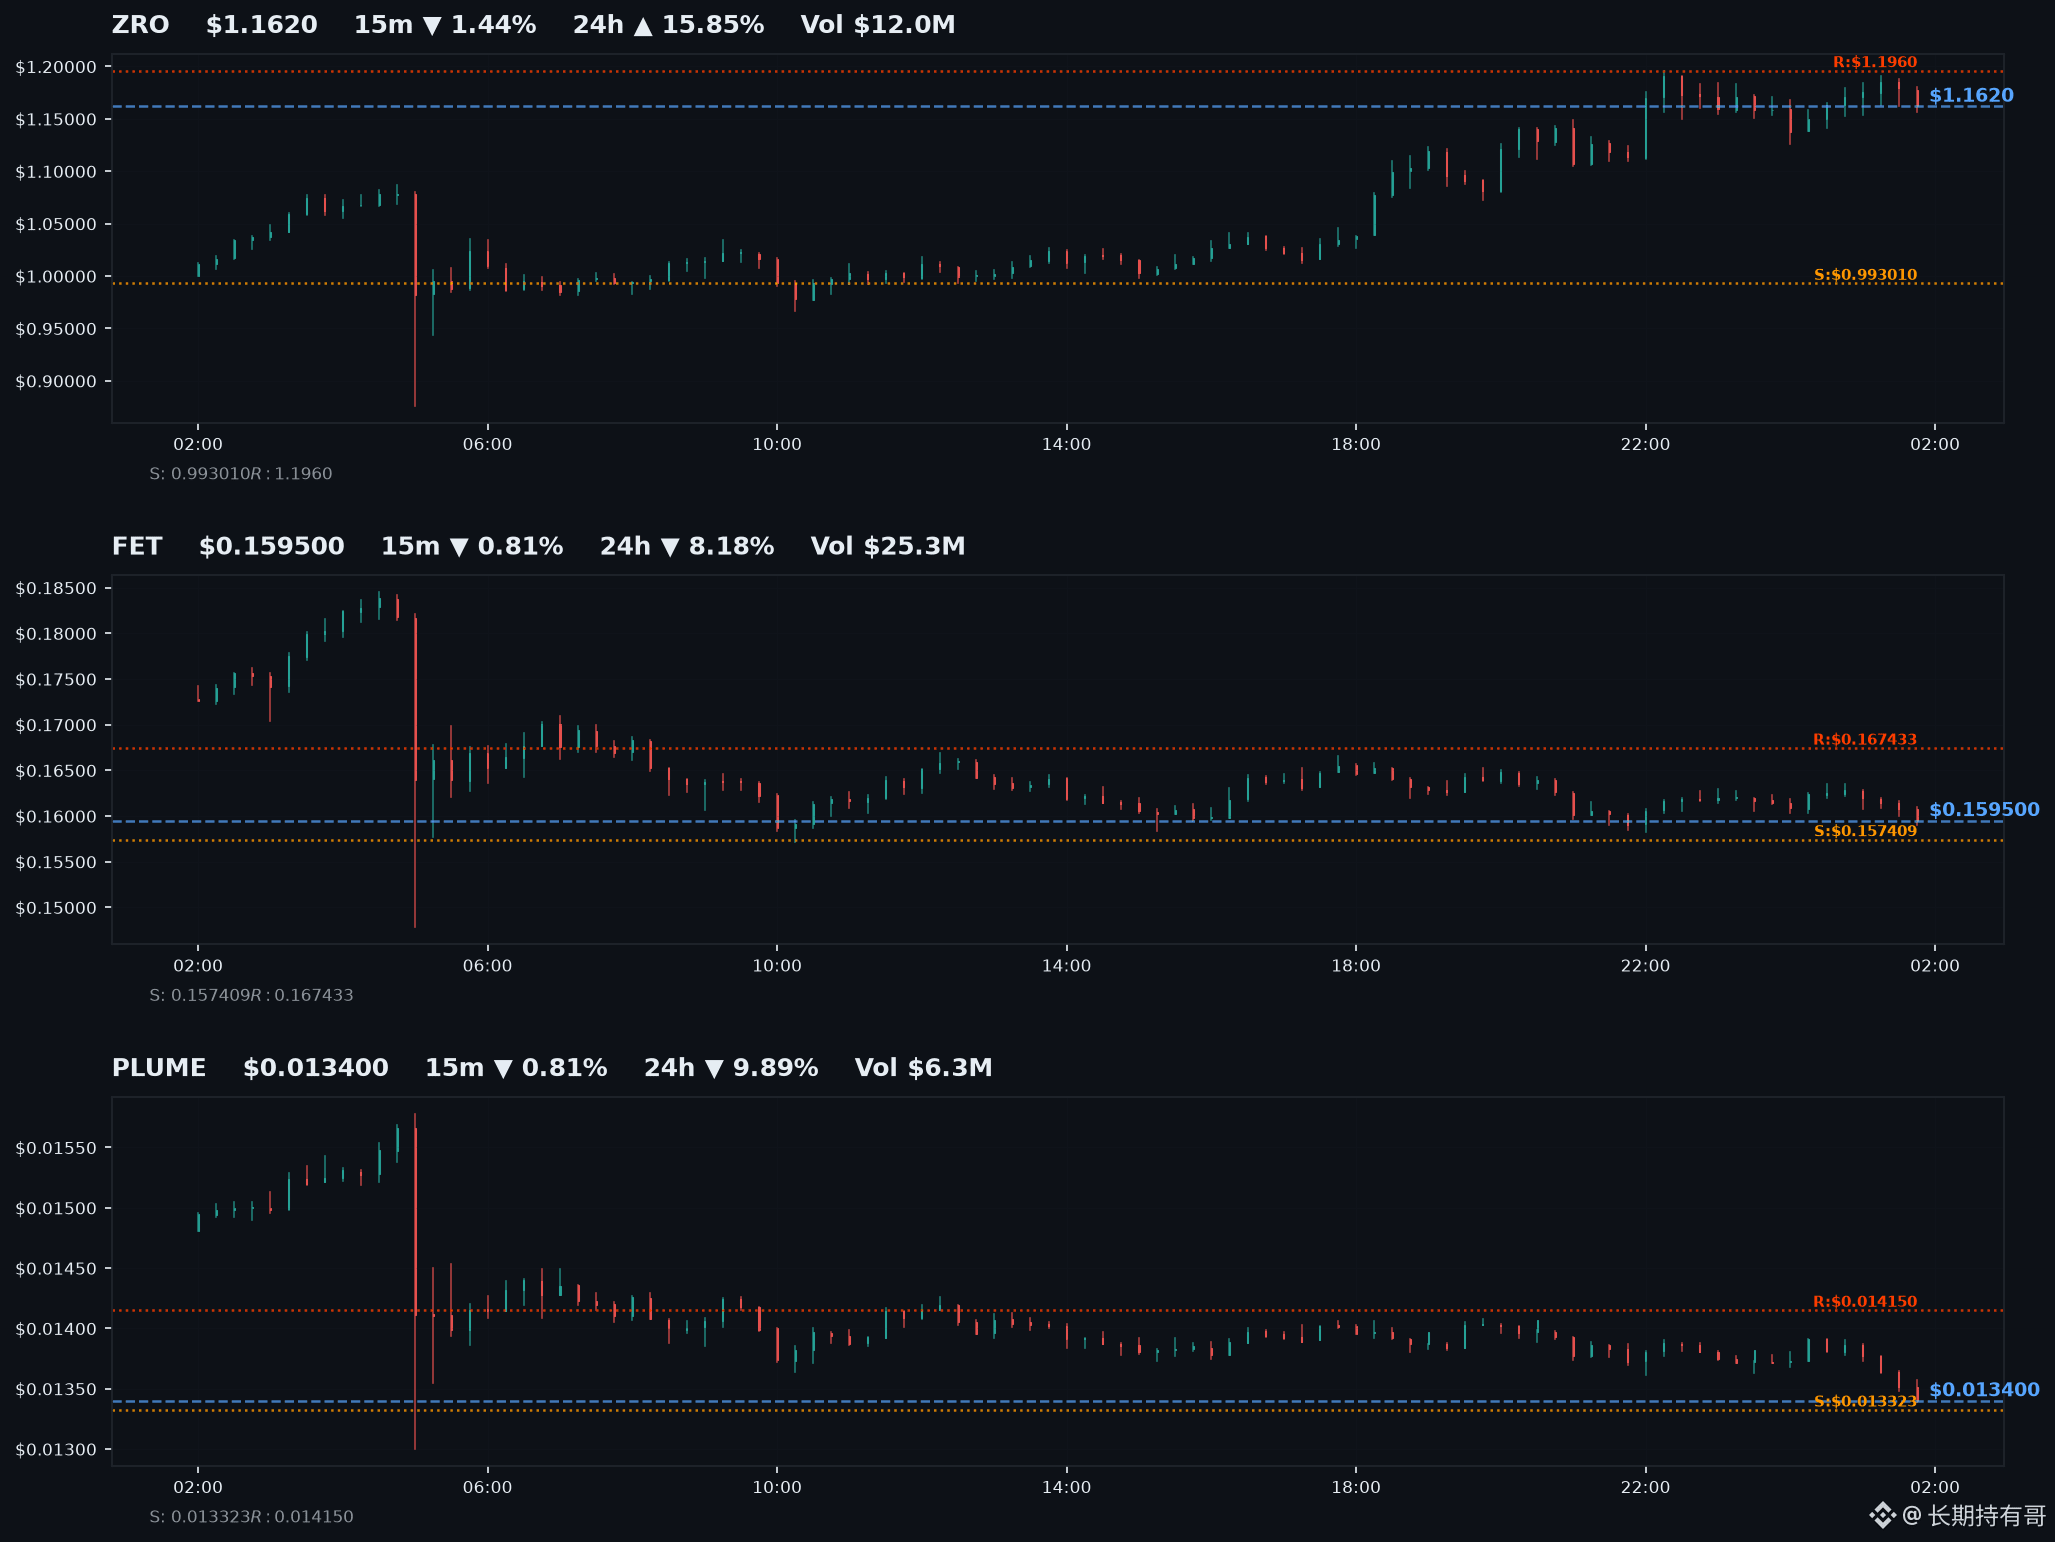Select the $0.01500 axis label

coord(56,1209)
